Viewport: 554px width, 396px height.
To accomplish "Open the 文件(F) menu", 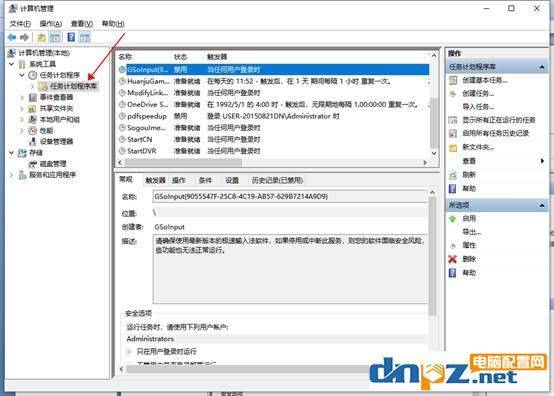I will [x=20, y=24].
